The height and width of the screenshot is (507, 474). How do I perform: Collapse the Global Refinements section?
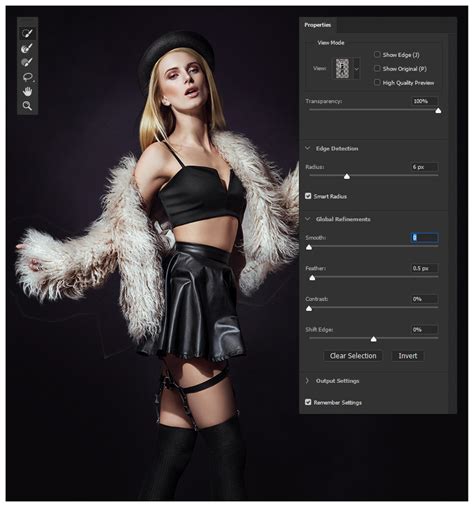308,219
